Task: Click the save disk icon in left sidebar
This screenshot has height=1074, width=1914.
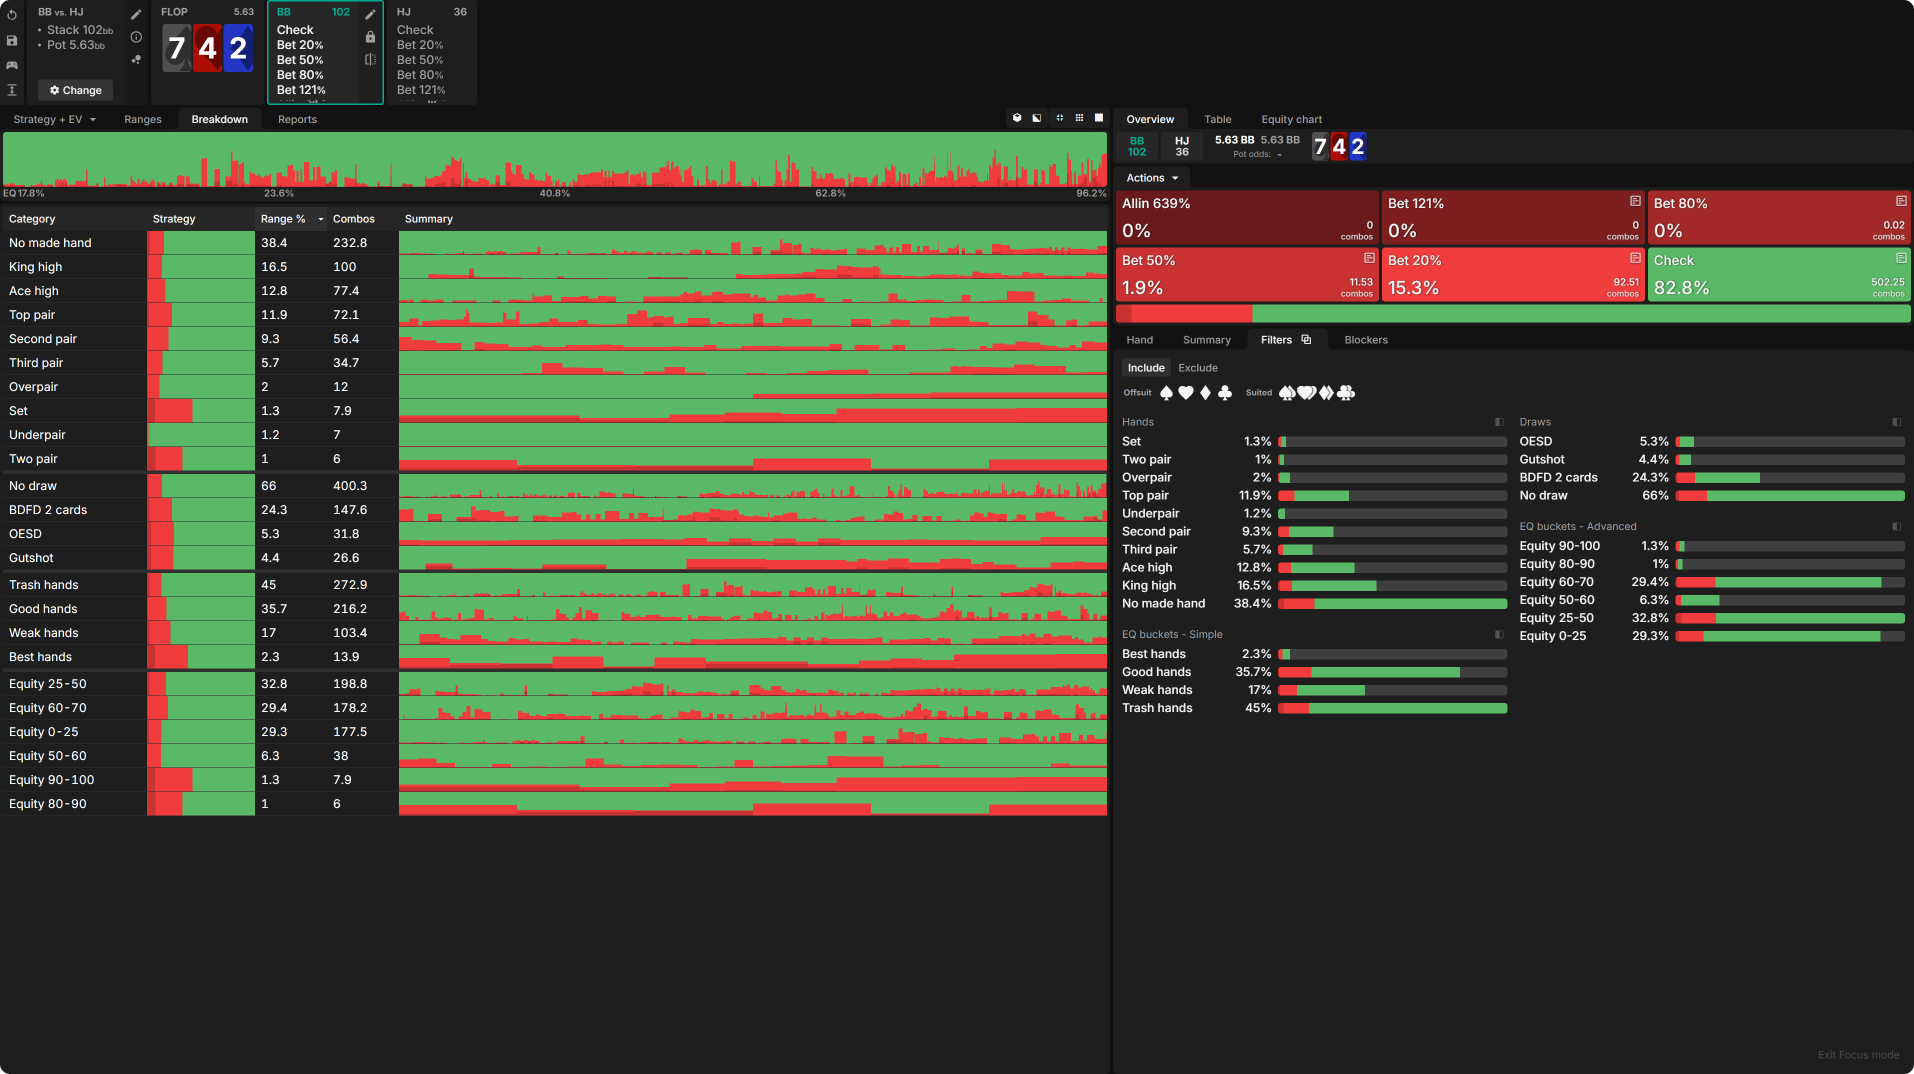Action: point(12,40)
